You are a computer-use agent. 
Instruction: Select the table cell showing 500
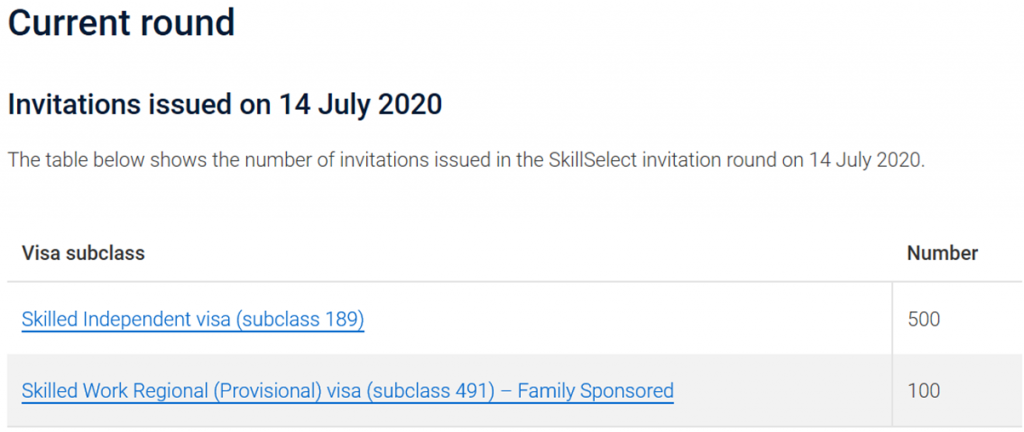tap(924, 320)
